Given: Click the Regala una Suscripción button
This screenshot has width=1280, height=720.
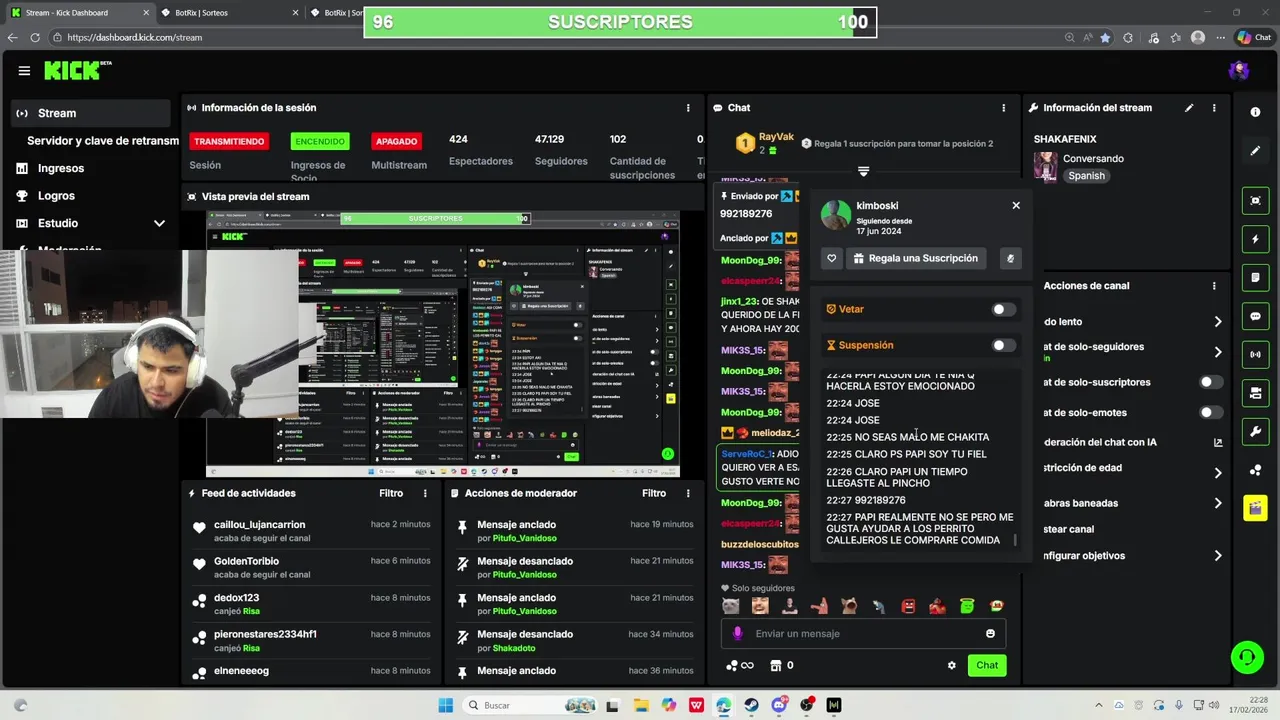Looking at the screenshot, I should (x=917, y=258).
